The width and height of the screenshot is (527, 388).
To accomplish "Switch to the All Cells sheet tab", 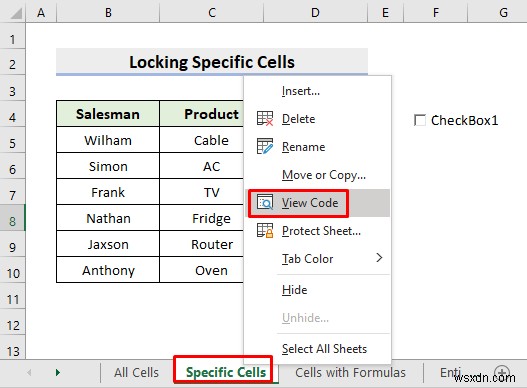I will click(136, 373).
